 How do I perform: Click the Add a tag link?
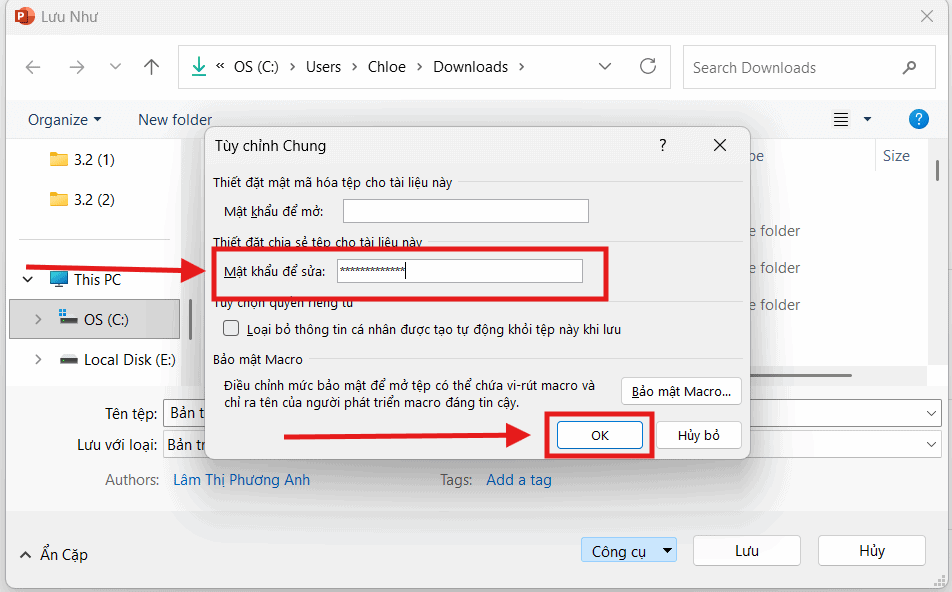coord(518,479)
